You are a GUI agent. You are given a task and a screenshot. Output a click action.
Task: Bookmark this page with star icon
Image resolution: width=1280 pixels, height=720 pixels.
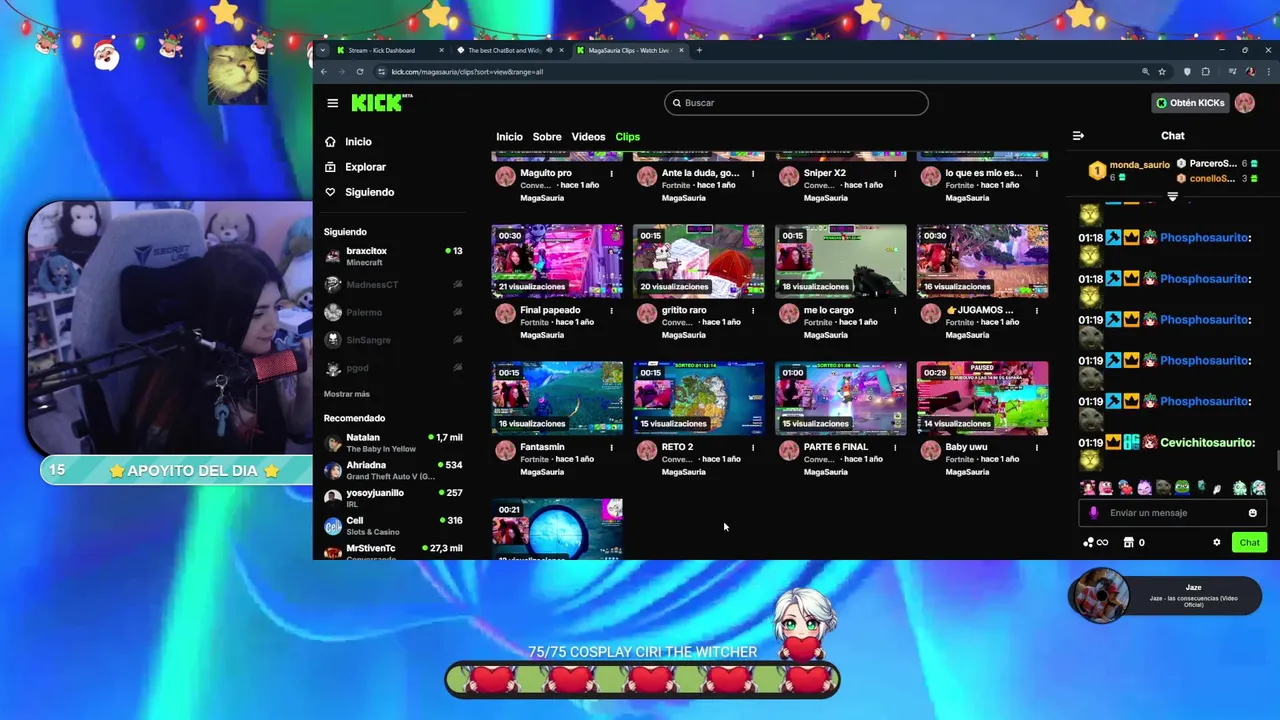point(1162,72)
